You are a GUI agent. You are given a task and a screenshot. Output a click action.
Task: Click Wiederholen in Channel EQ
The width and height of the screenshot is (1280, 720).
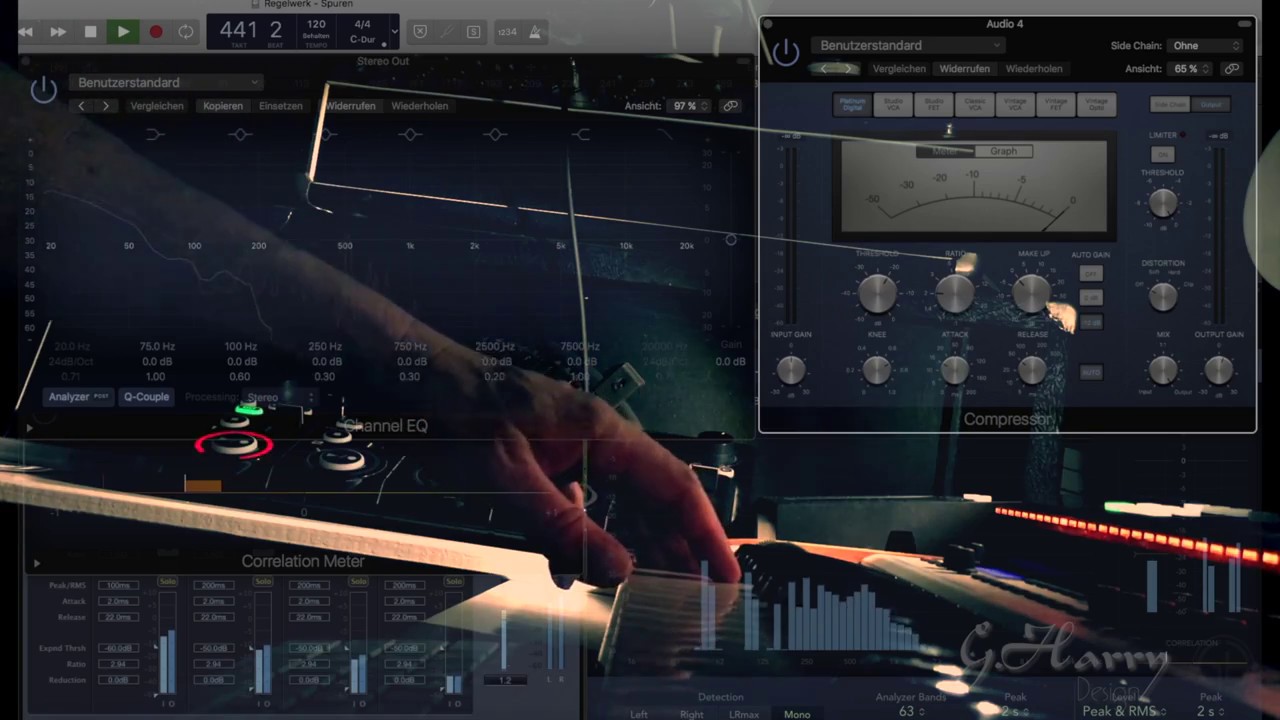(419, 106)
